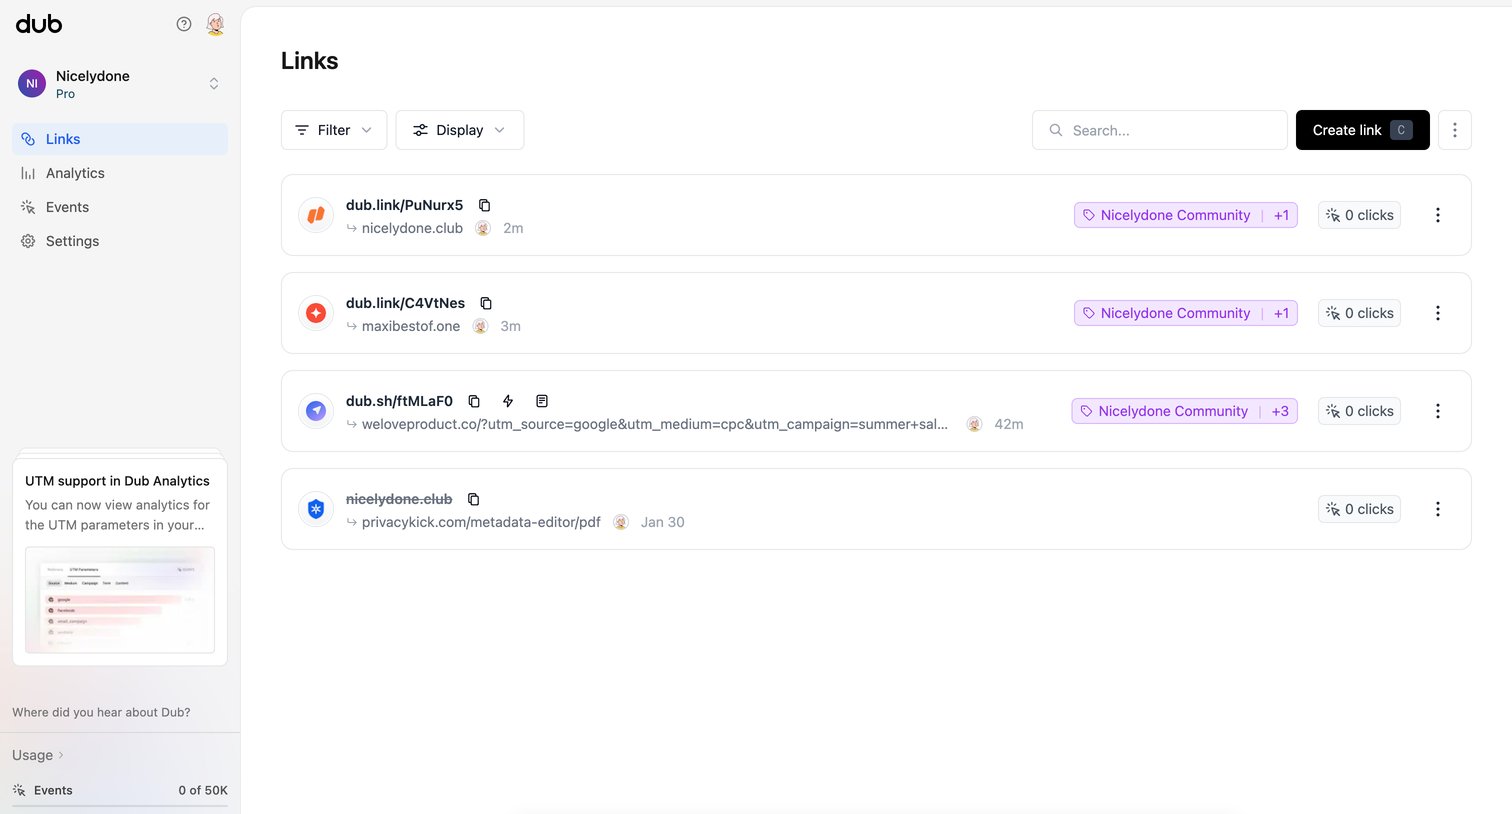Open the dub.sh/ftMLaF0 short link
The width and height of the screenshot is (1512, 814).
pyautogui.click(x=399, y=401)
